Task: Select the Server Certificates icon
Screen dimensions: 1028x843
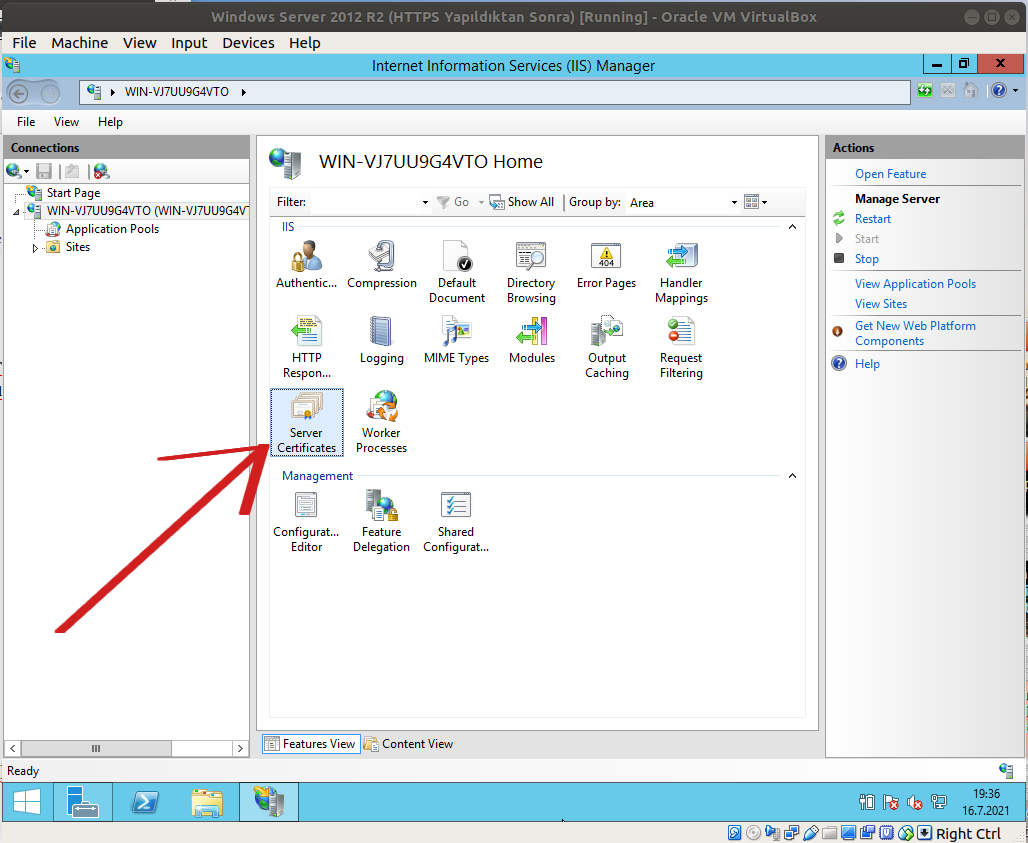Action: [306, 422]
